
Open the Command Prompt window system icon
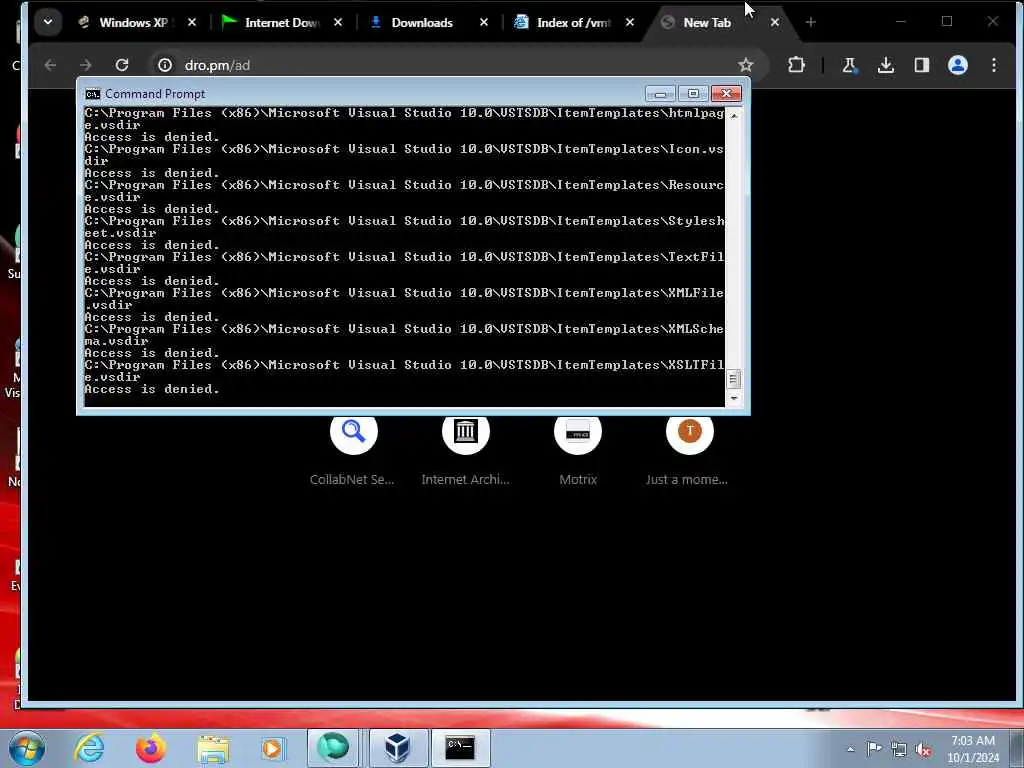click(93, 94)
